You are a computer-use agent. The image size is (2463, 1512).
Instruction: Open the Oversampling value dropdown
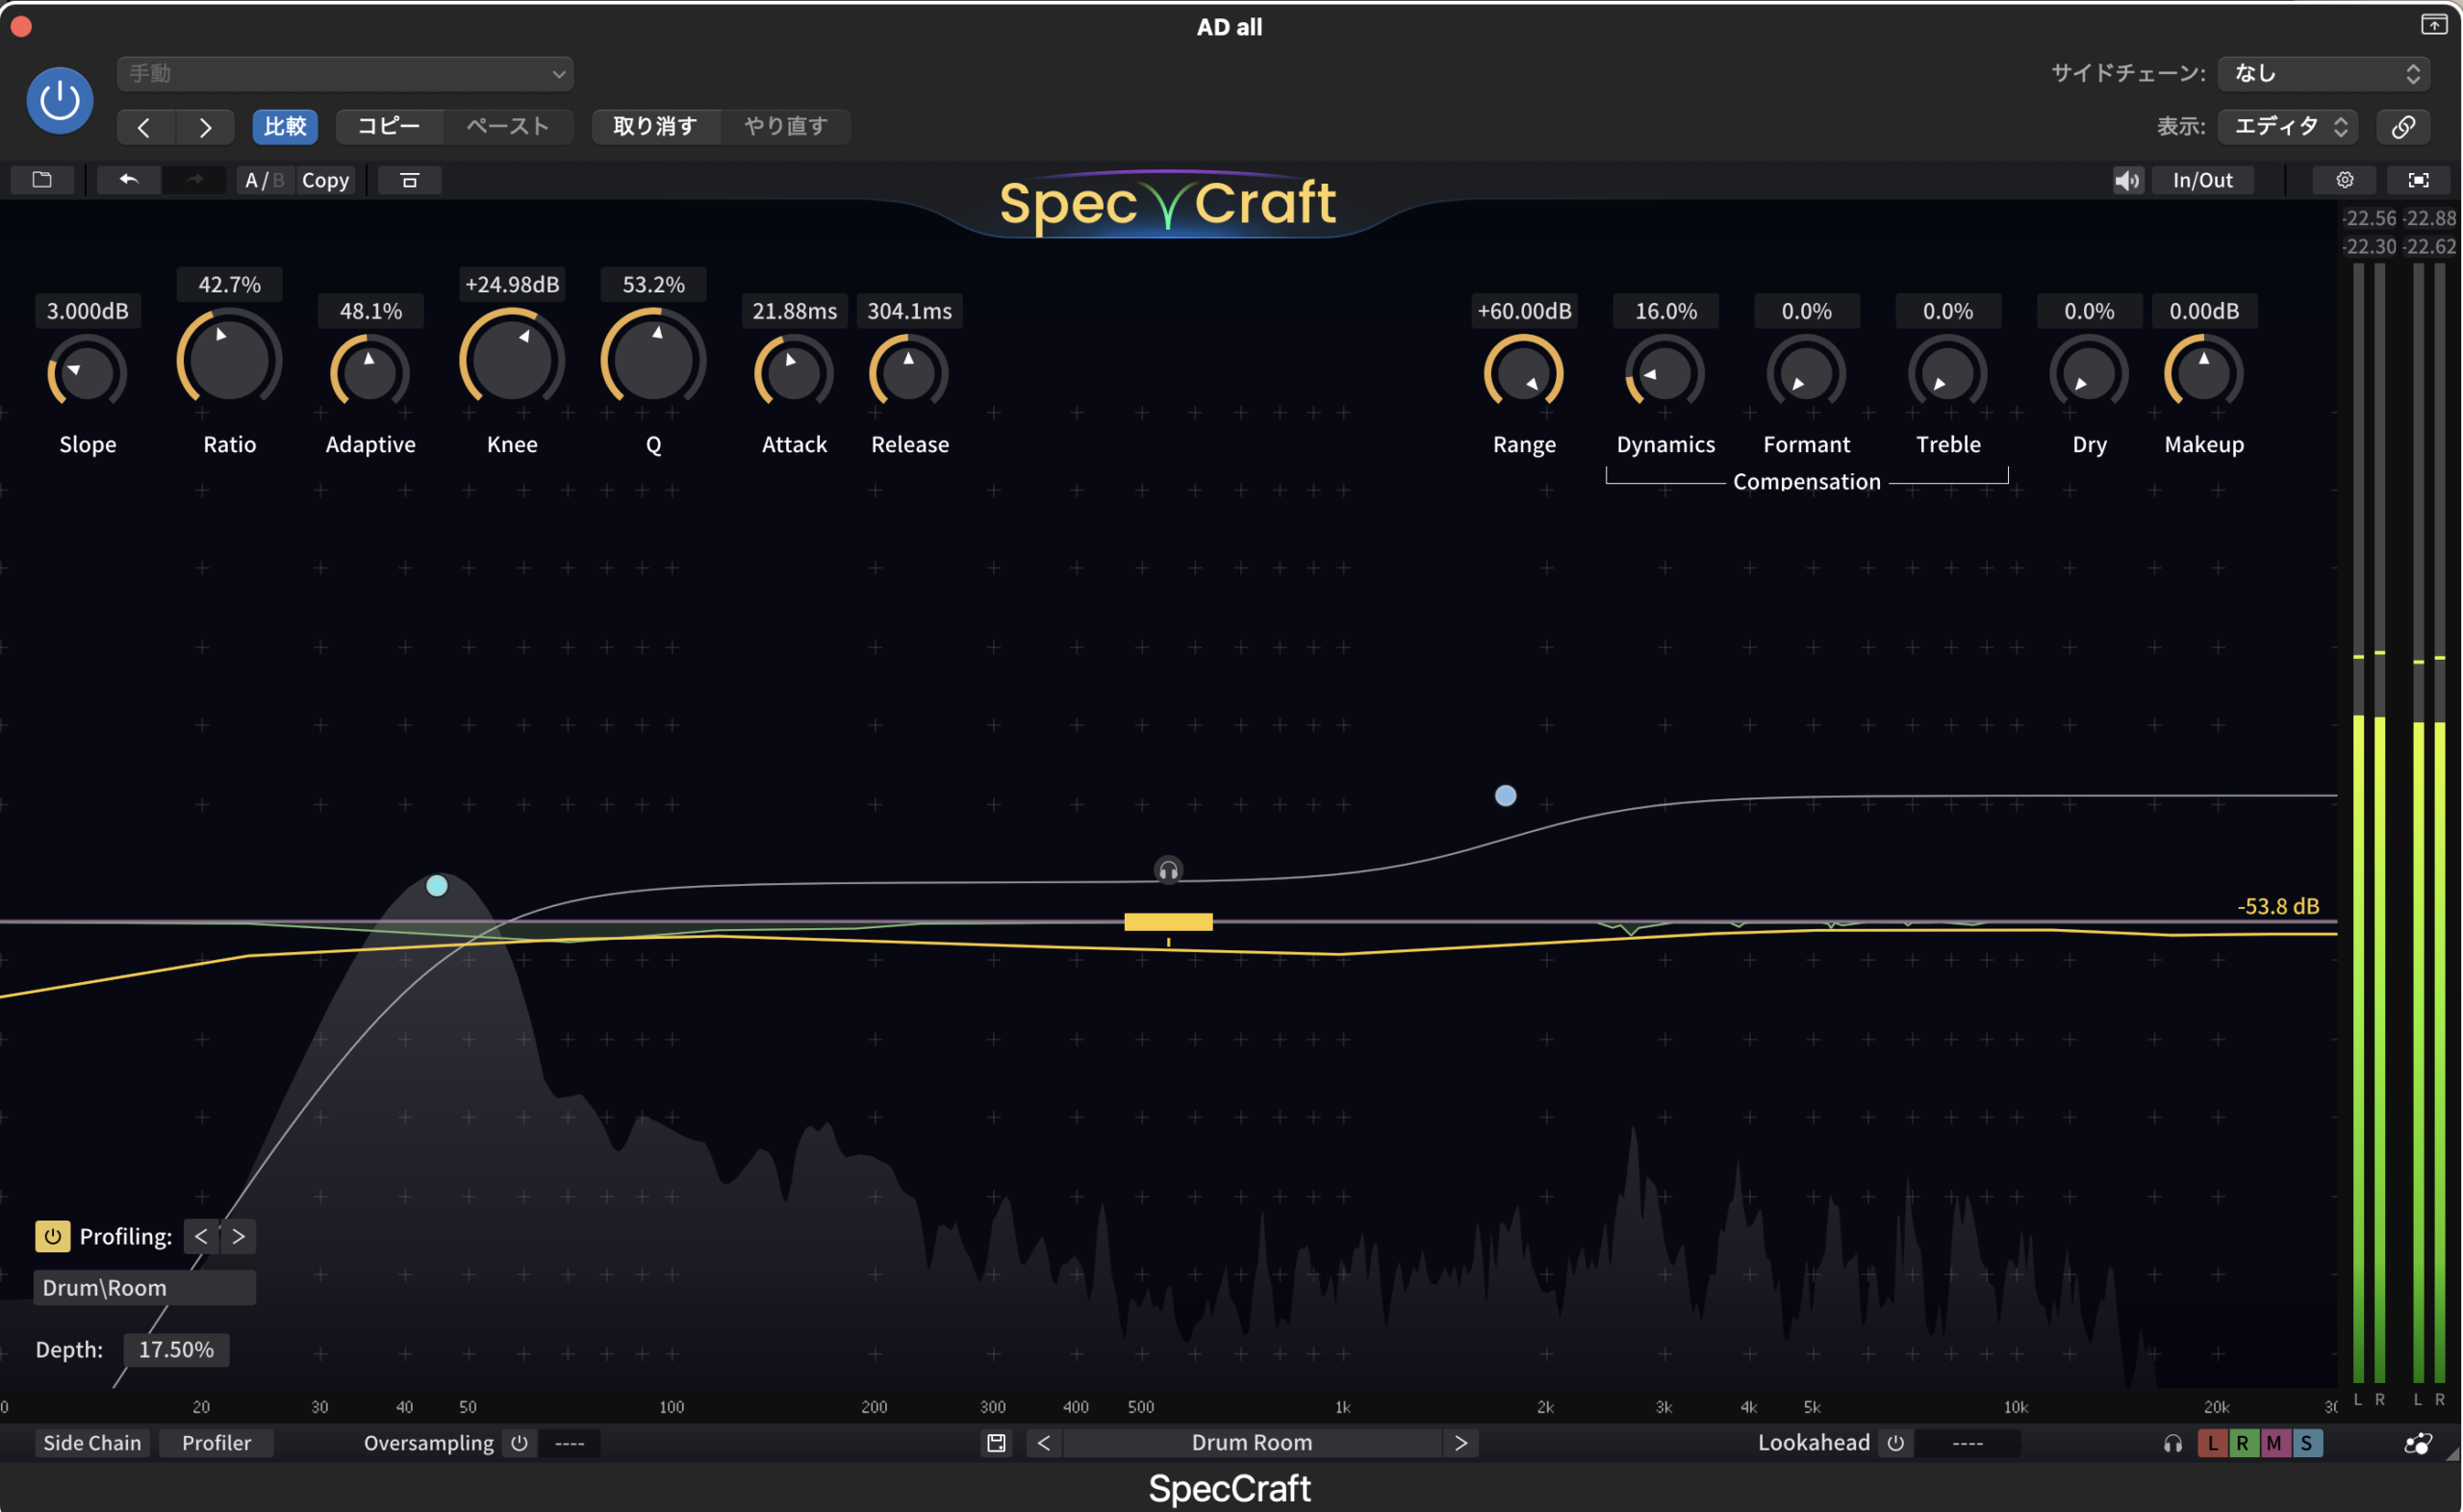point(569,1443)
